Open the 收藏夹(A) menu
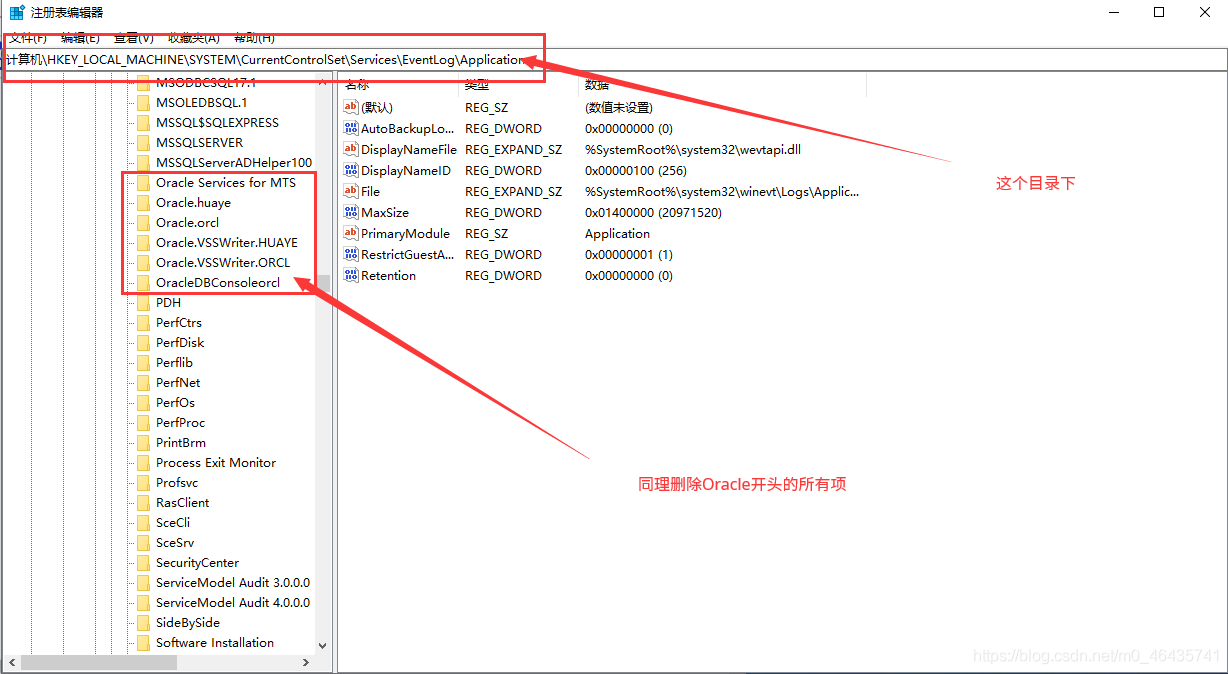 point(193,38)
